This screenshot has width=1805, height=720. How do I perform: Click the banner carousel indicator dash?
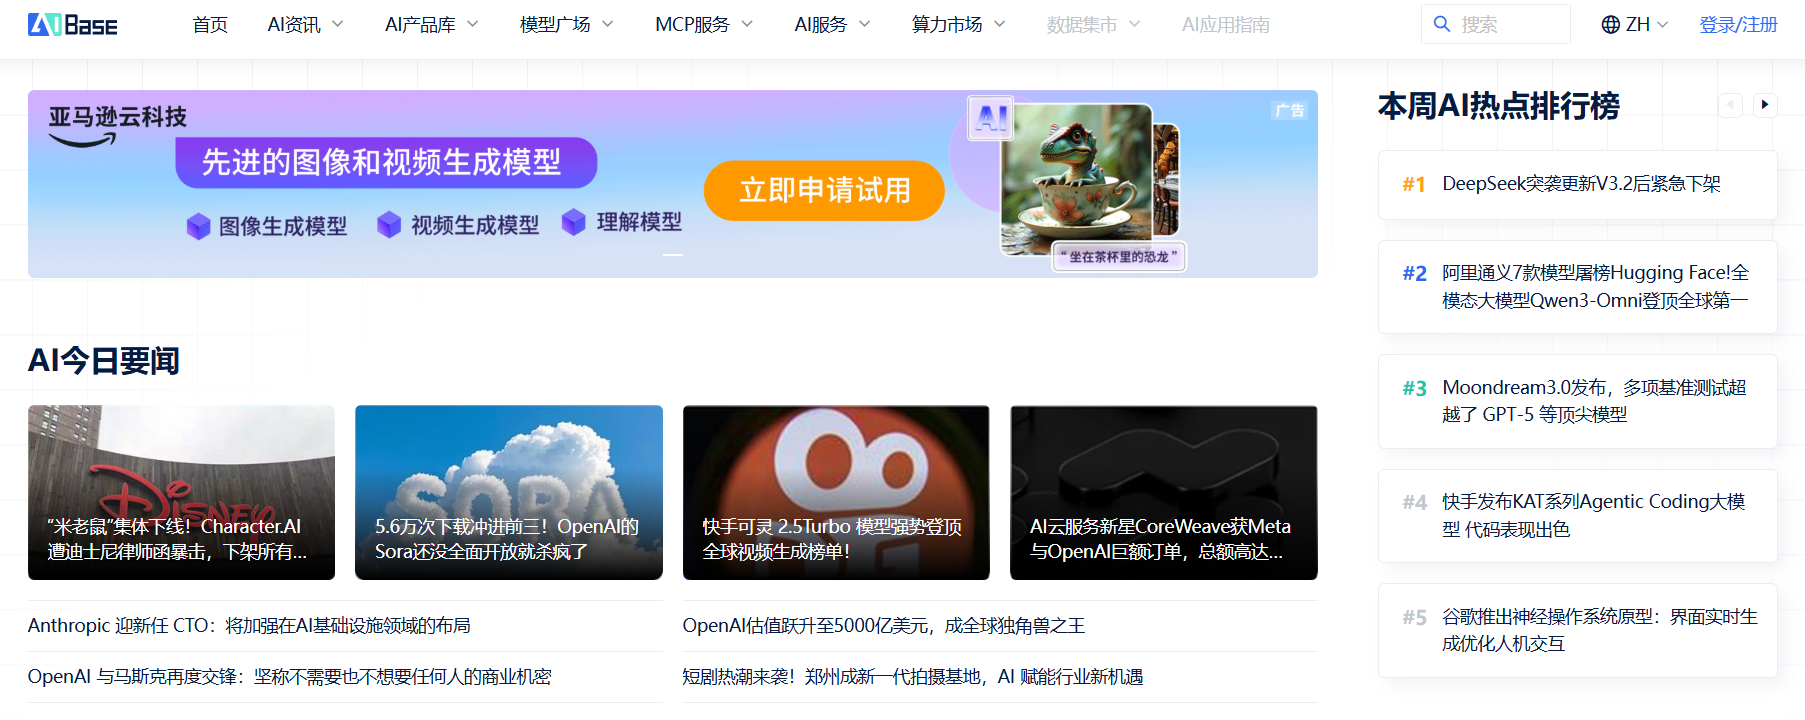click(x=673, y=255)
